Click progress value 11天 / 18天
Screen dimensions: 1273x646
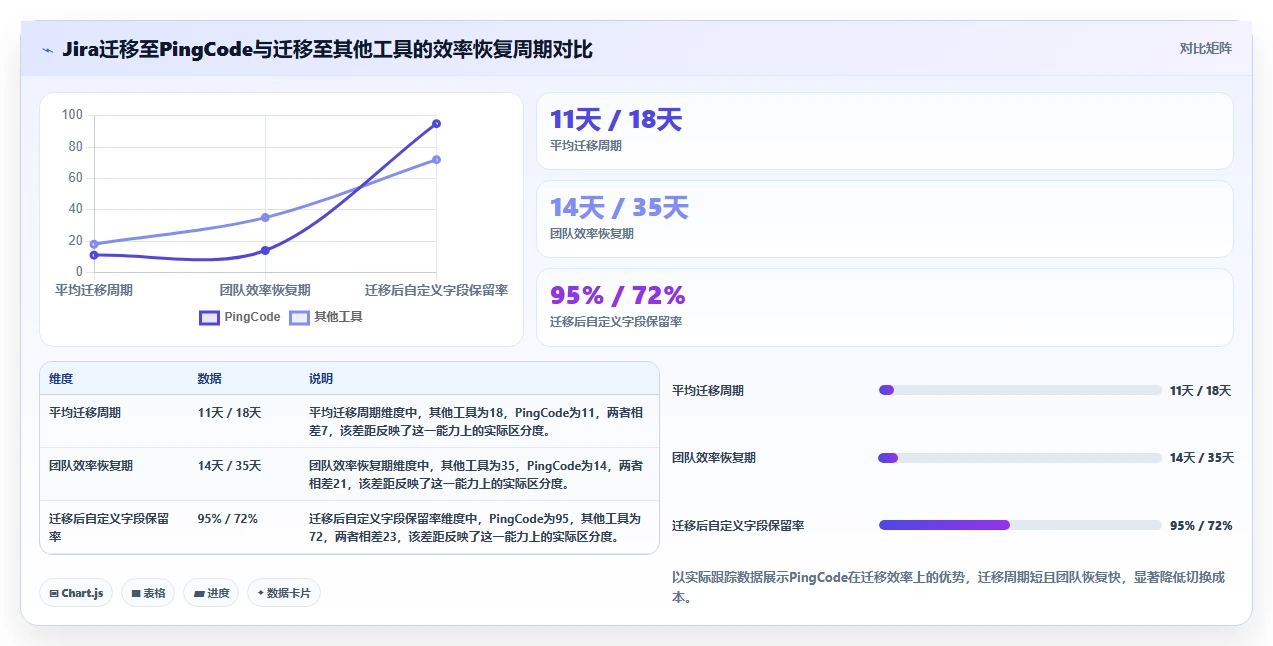(1200, 390)
